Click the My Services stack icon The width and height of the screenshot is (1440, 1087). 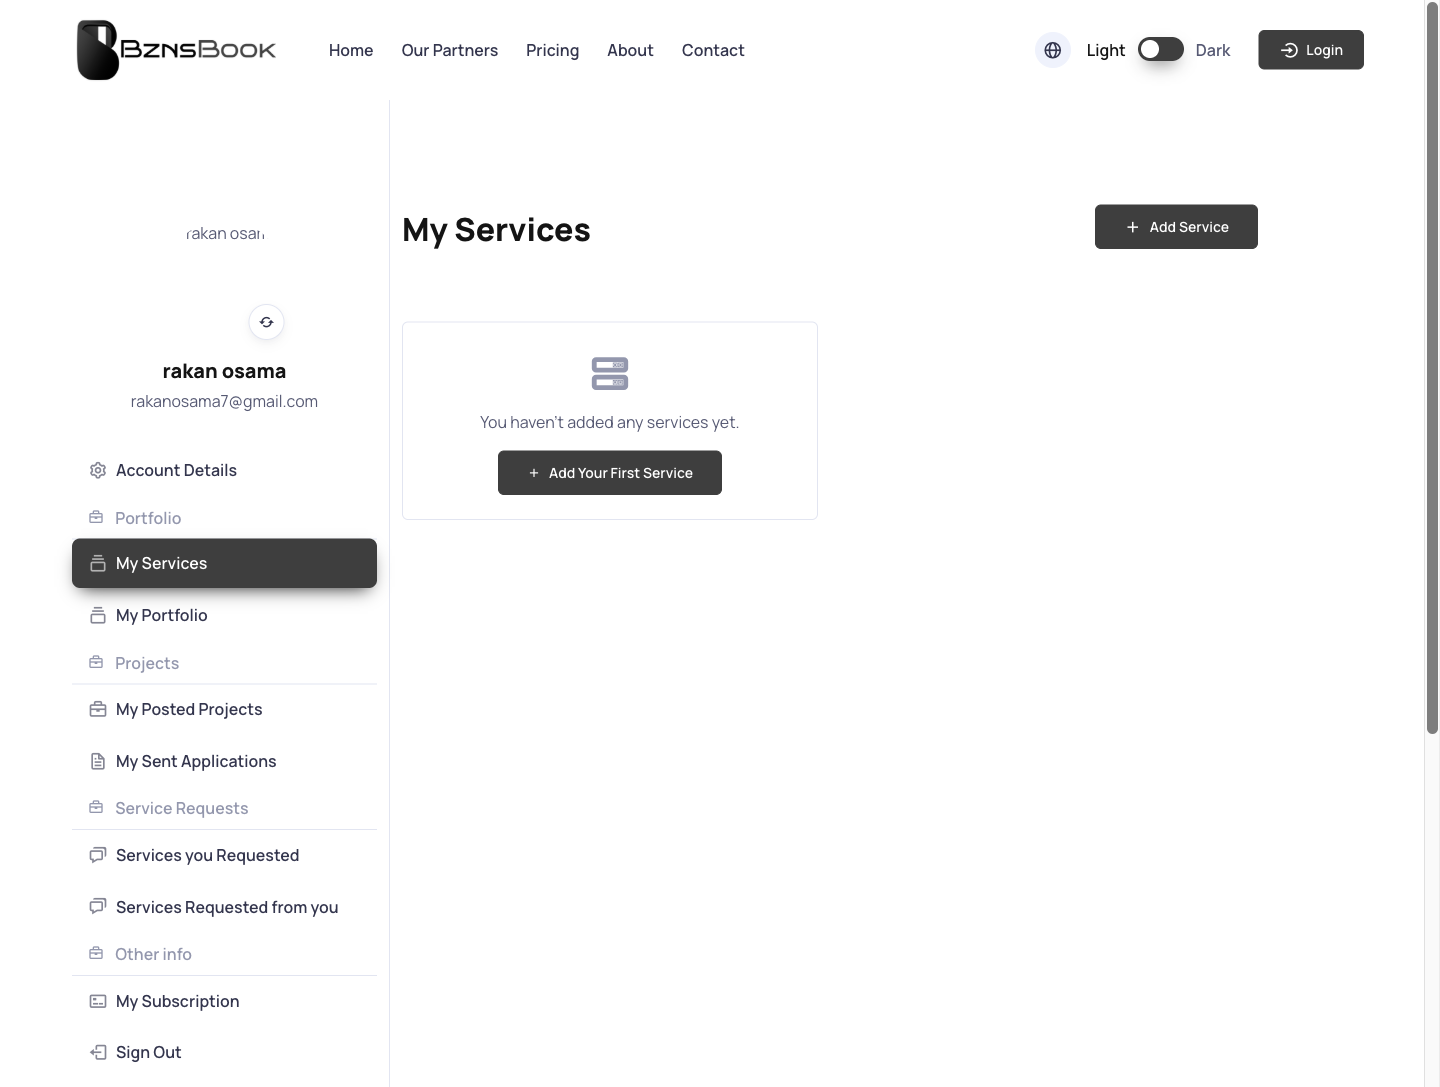[98, 563]
